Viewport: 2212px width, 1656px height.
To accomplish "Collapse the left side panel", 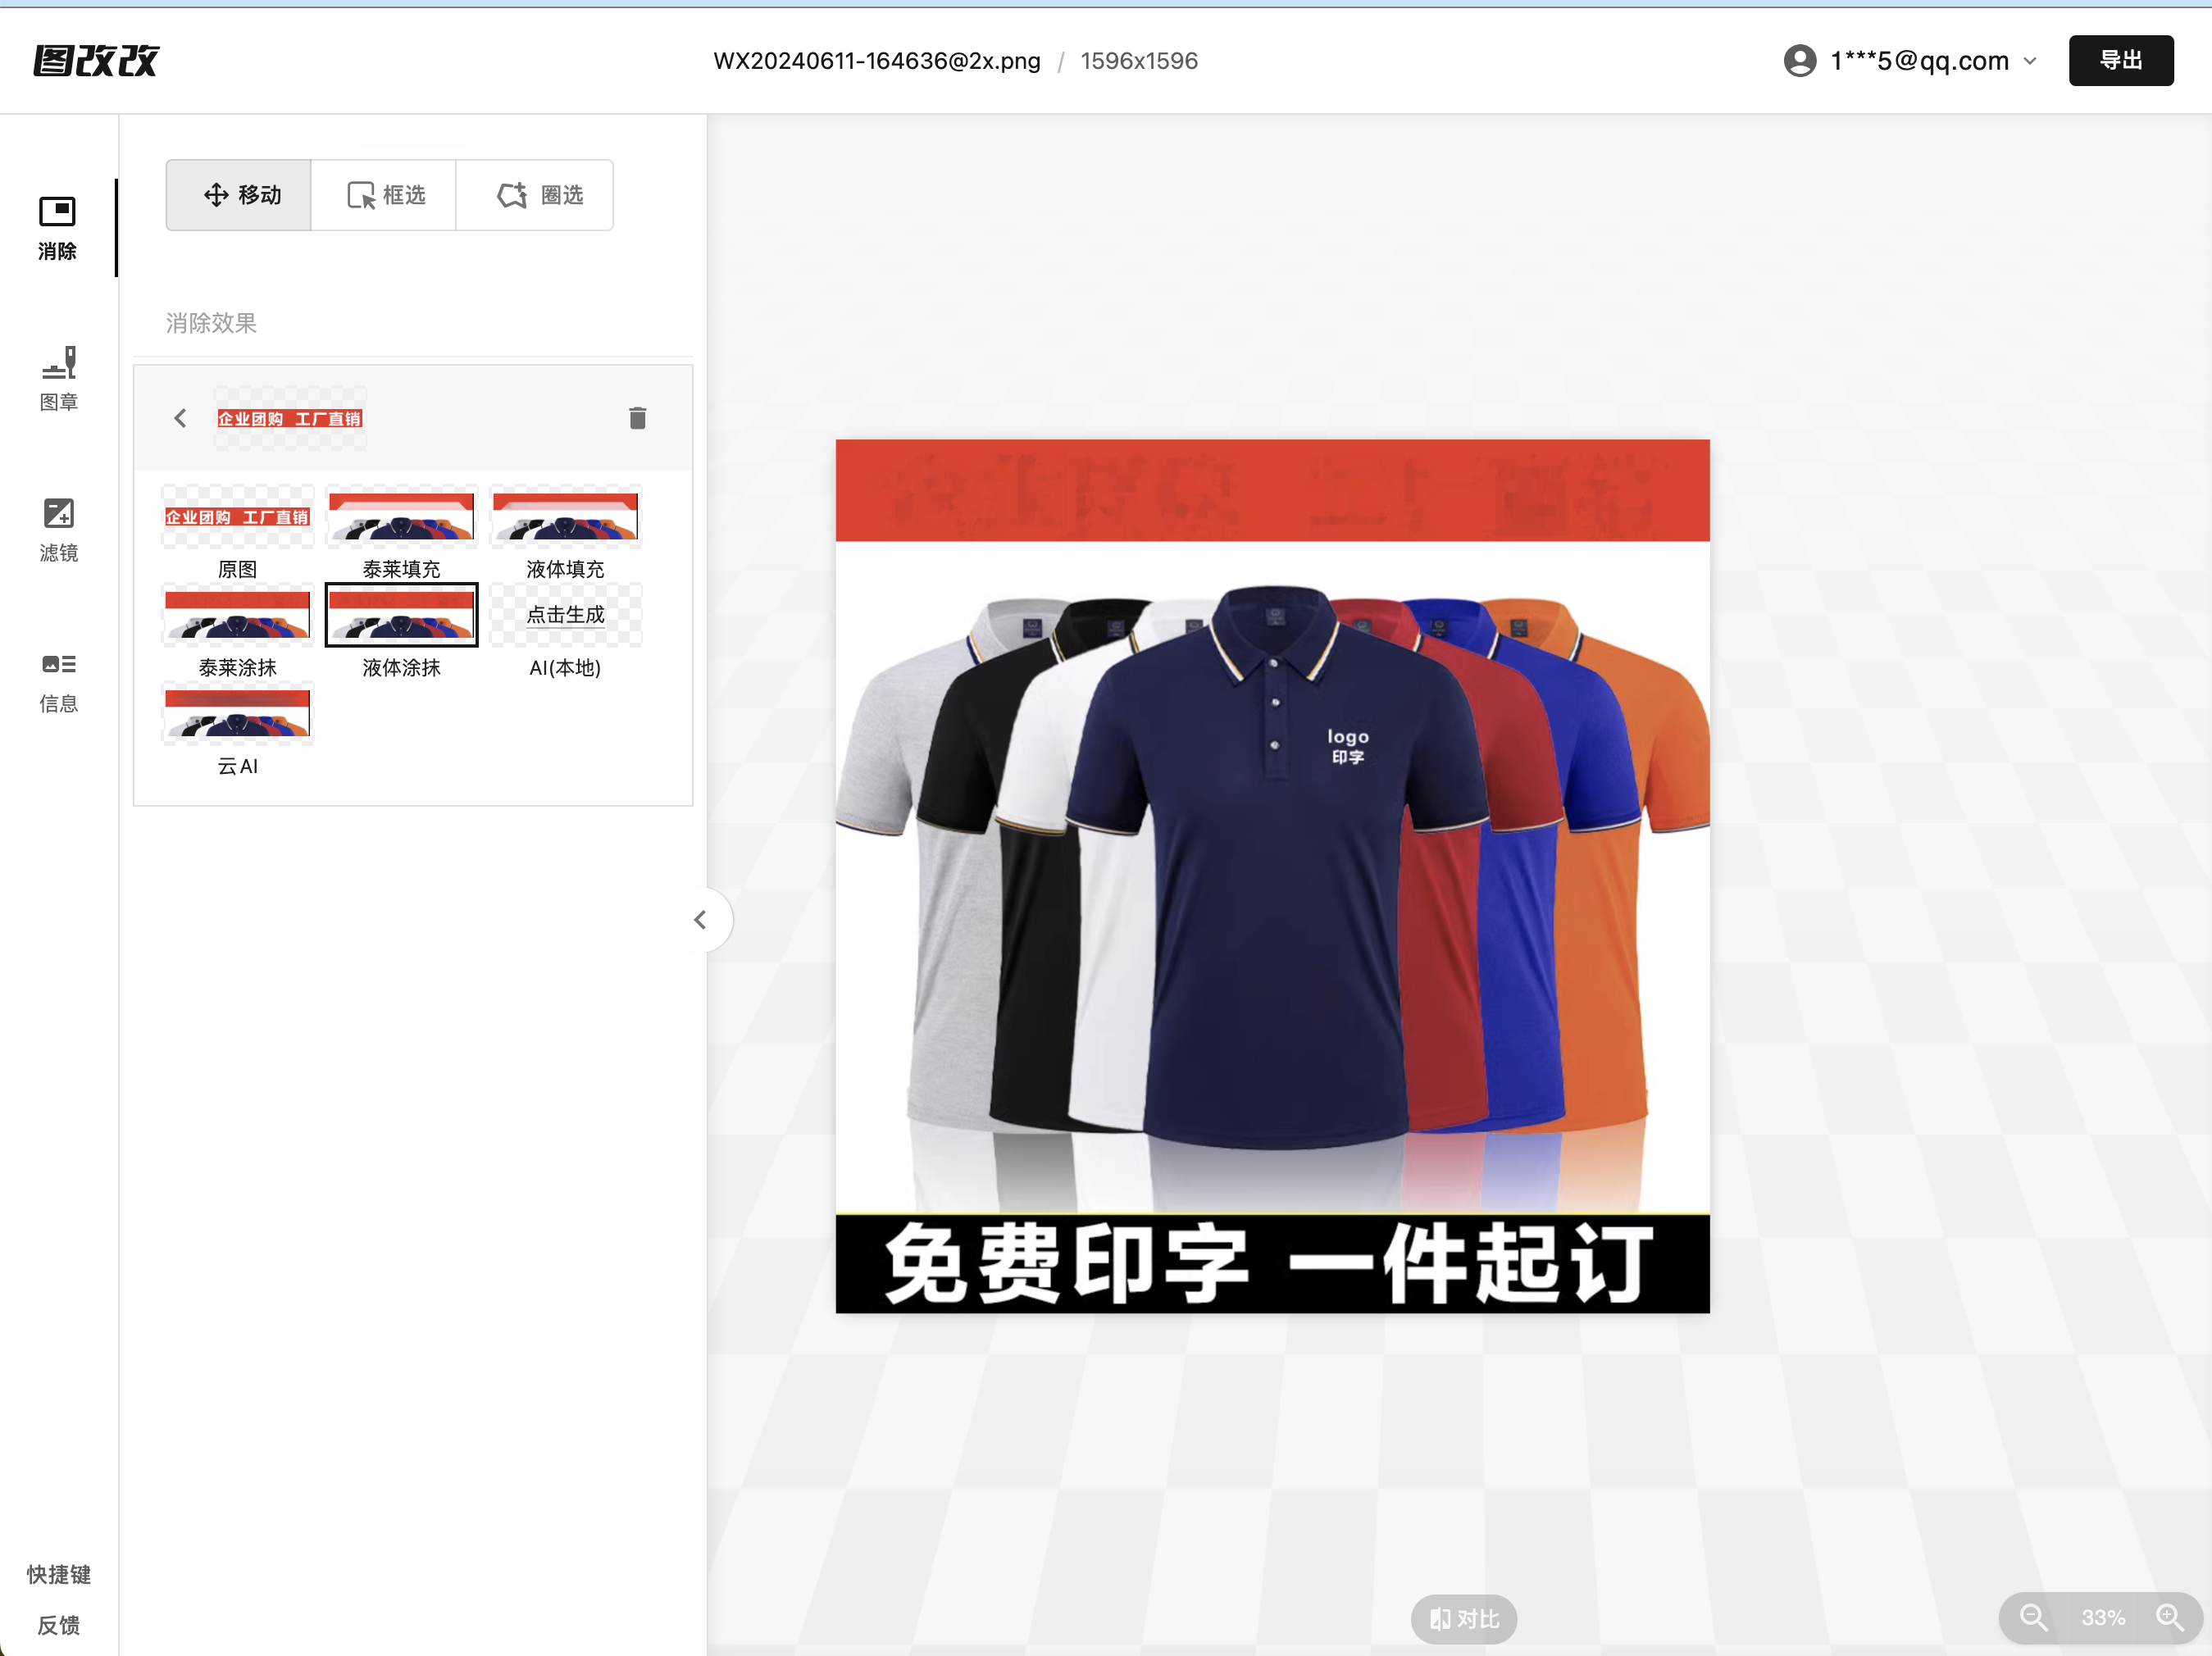I will click(701, 919).
